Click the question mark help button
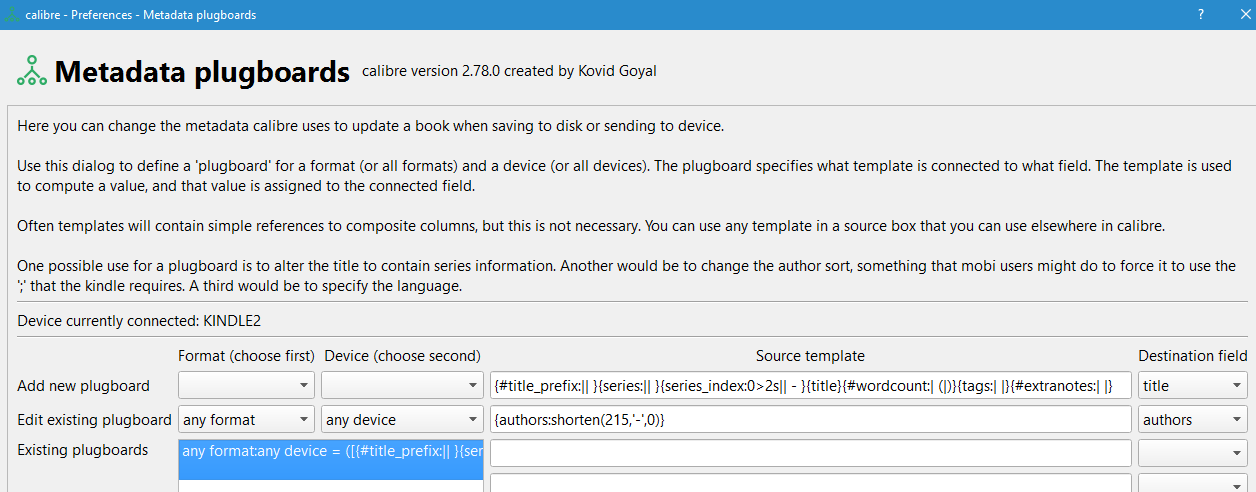 click(x=1199, y=15)
